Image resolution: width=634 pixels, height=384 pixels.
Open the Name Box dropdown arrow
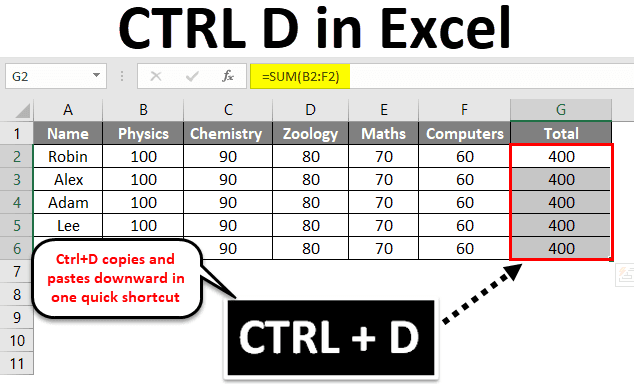point(96,75)
